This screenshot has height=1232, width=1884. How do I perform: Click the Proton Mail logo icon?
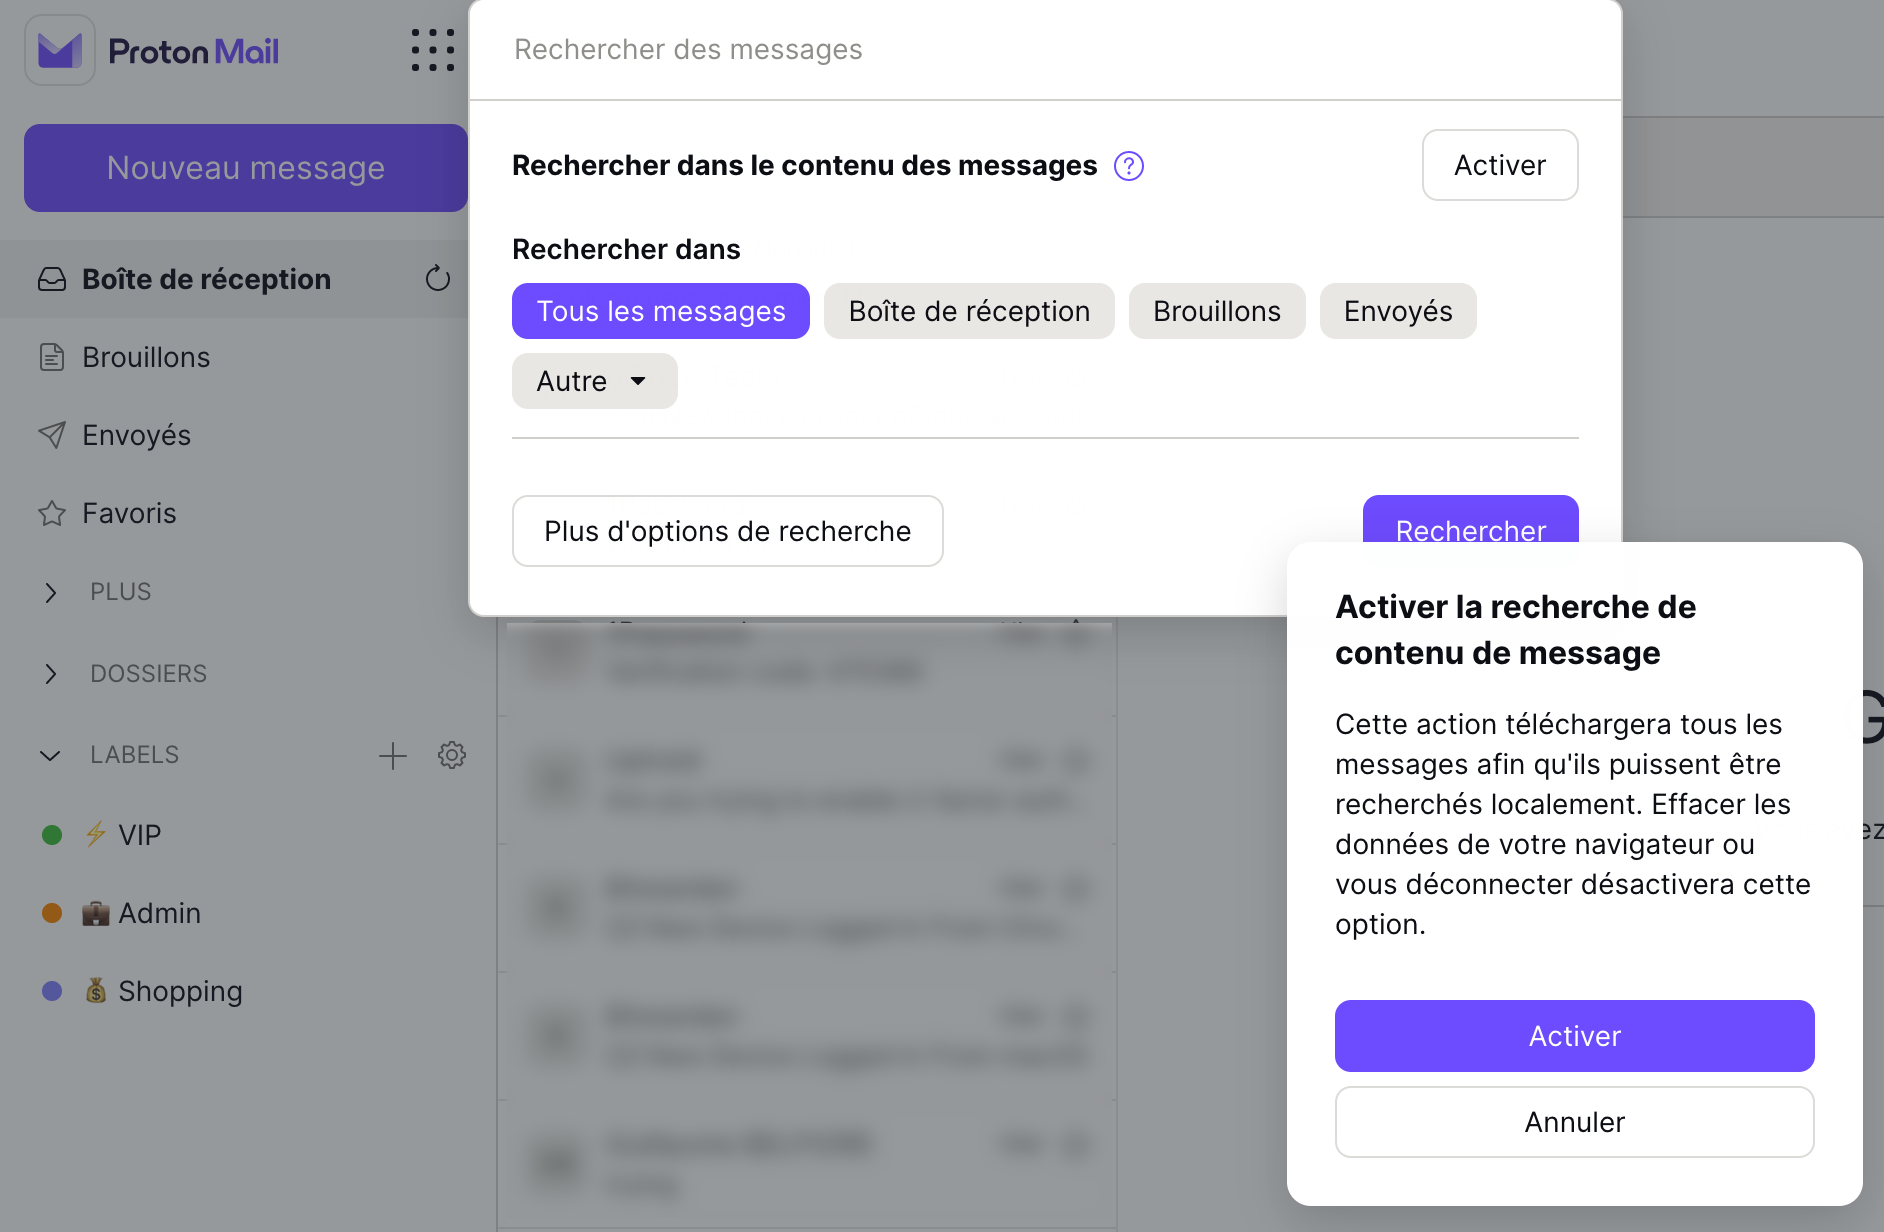point(60,50)
